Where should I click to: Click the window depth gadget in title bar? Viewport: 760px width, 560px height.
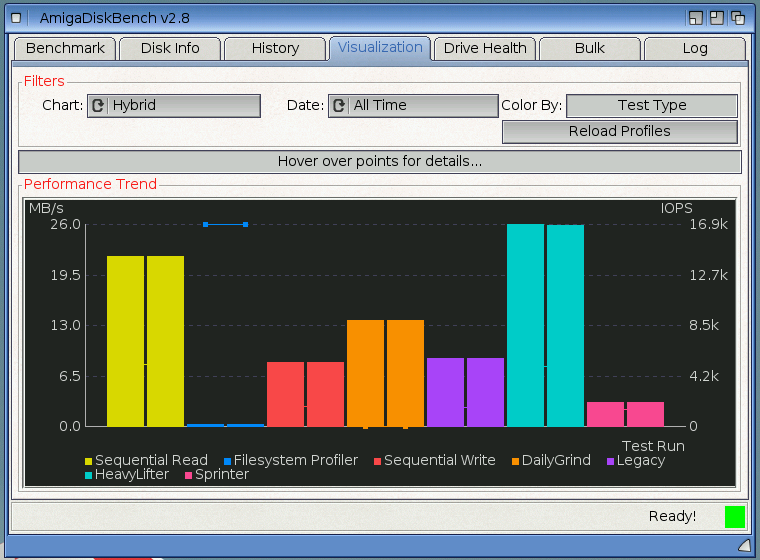[x=738, y=18]
